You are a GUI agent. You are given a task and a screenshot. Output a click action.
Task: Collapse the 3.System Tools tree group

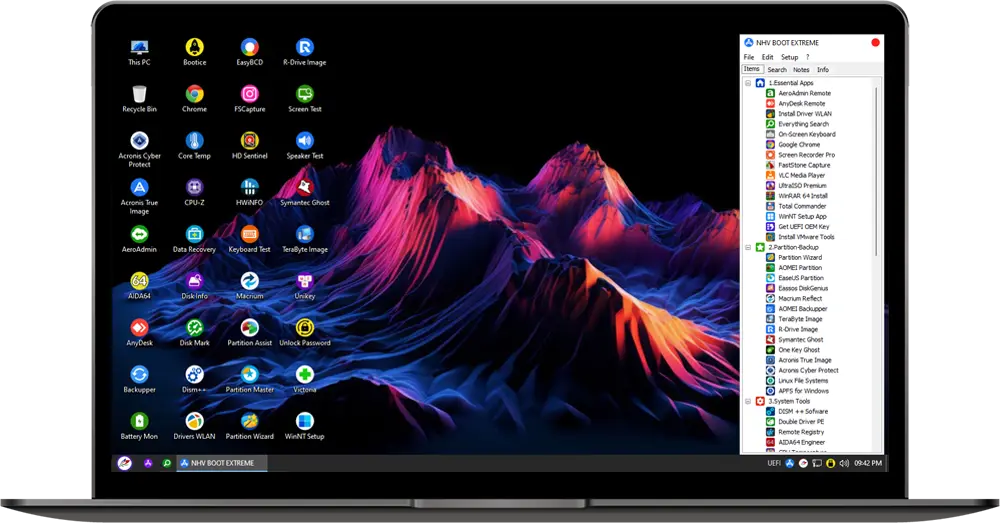click(x=748, y=401)
